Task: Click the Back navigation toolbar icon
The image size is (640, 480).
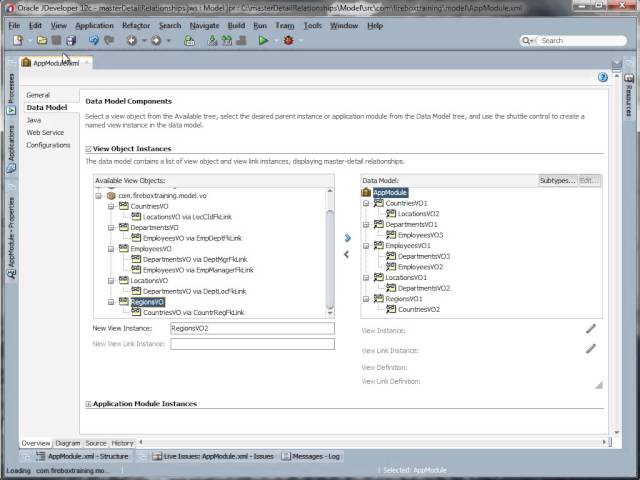Action: (x=131, y=40)
